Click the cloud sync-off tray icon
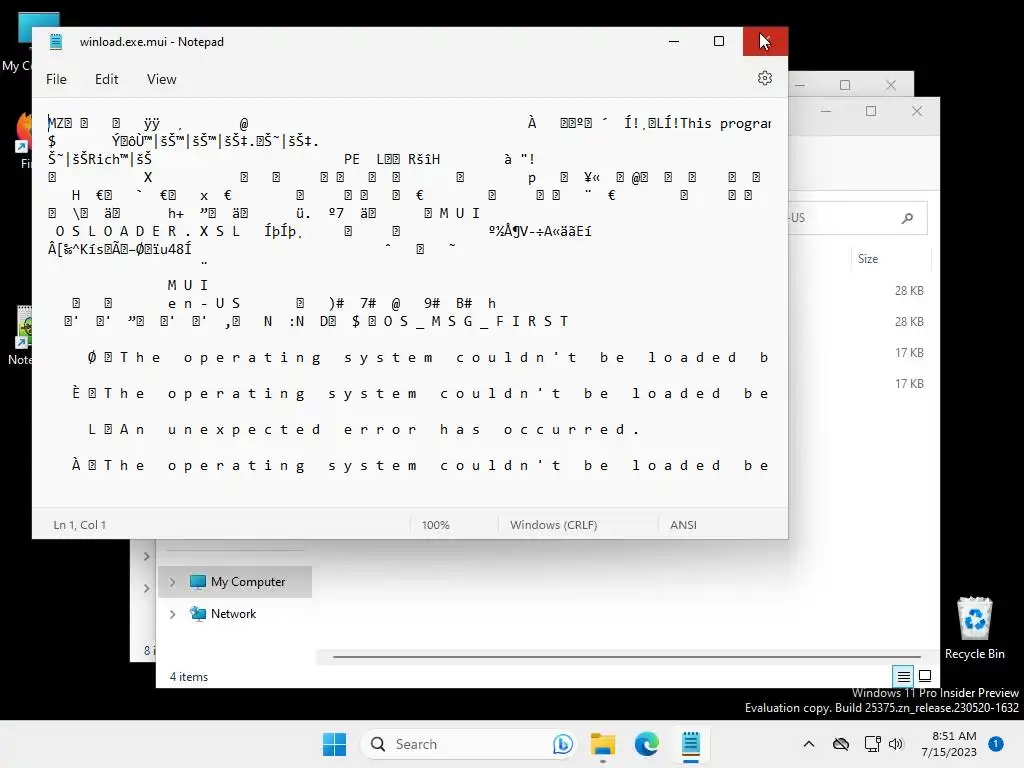The height and width of the screenshot is (768, 1024). click(840, 744)
